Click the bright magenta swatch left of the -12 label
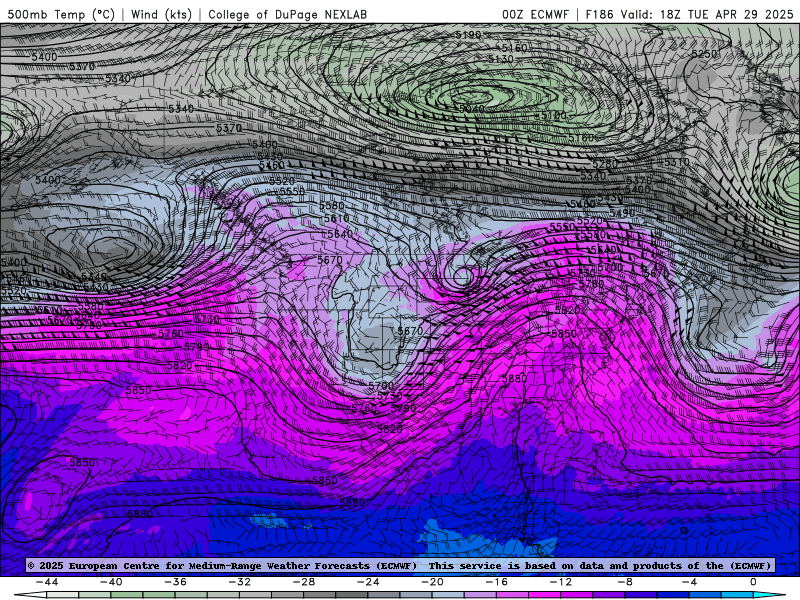 point(545,595)
